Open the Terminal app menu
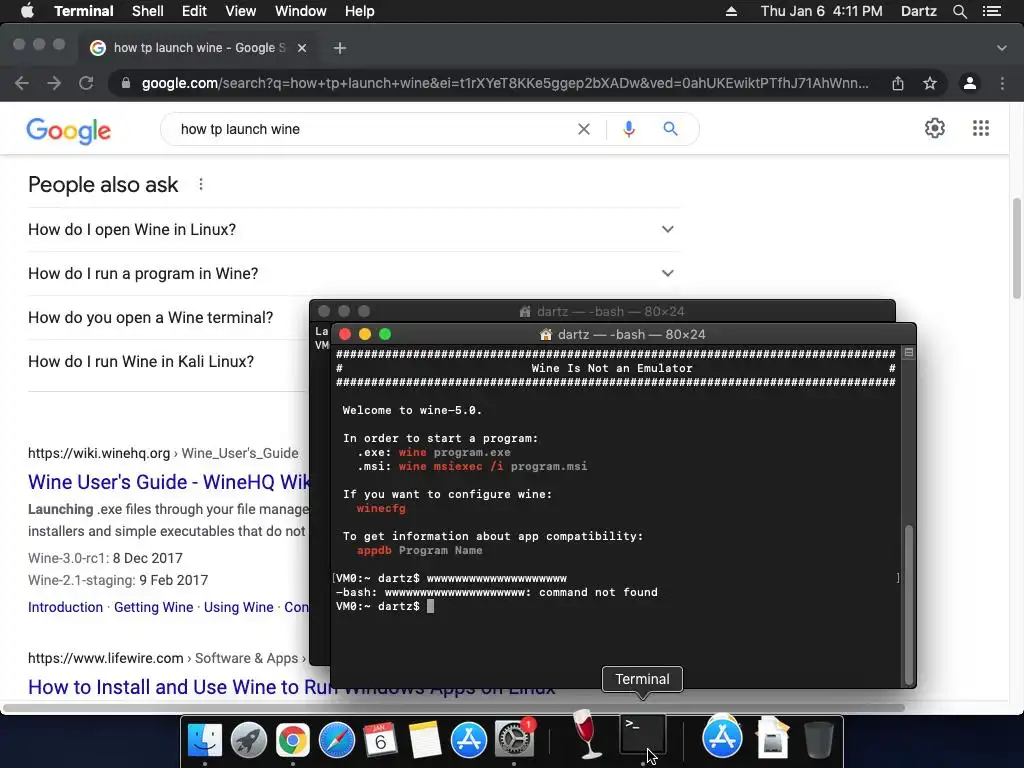This screenshot has width=1024, height=768. pos(84,11)
